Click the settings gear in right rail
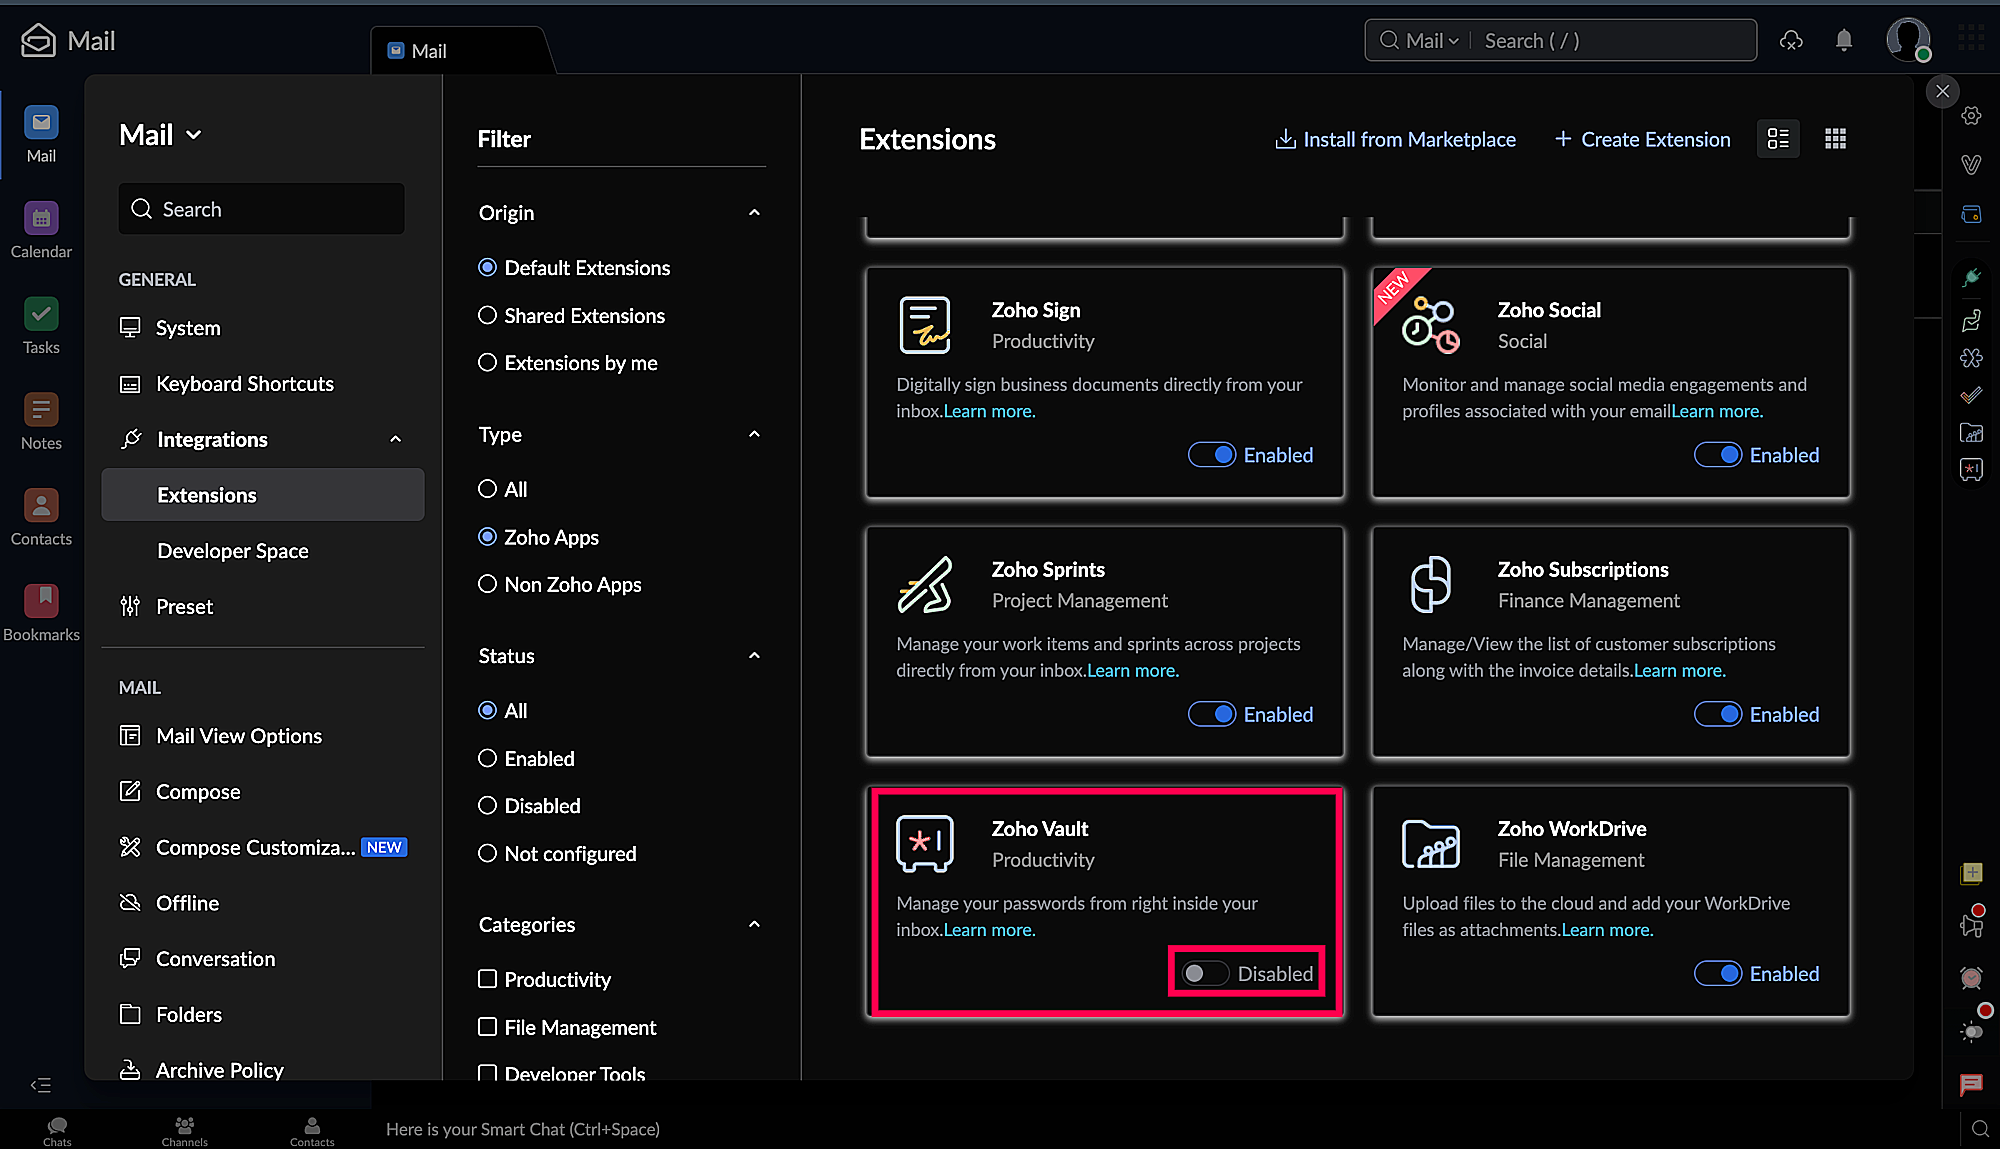The height and width of the screenshot is (1149, 2000). point(1971,116)
